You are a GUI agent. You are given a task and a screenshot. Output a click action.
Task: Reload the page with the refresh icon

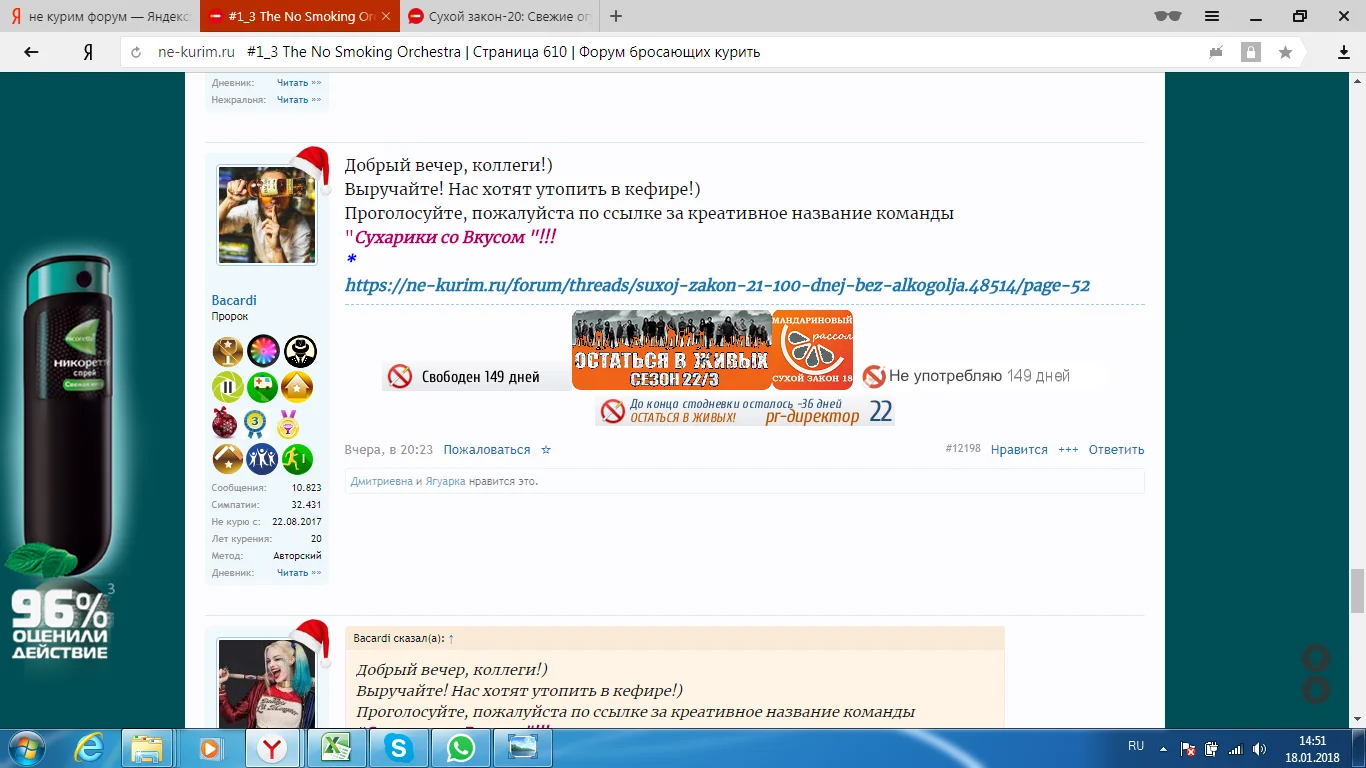pos(136,52)
